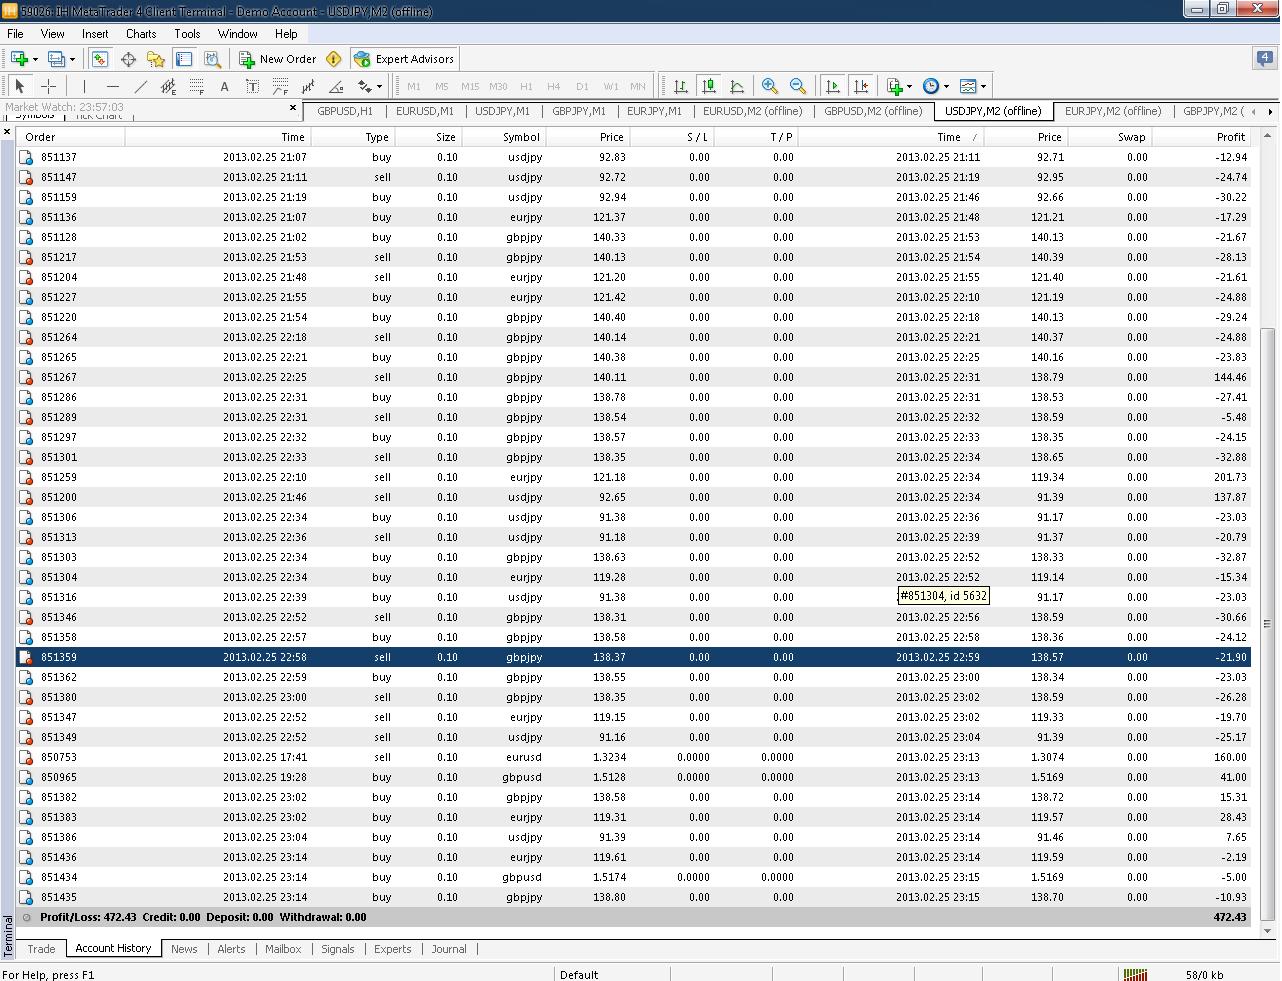Toggle the Navigator folder-star icon
Image resolution: width=1282 pixels, height=981 pixels.
[x=156, y=59]
